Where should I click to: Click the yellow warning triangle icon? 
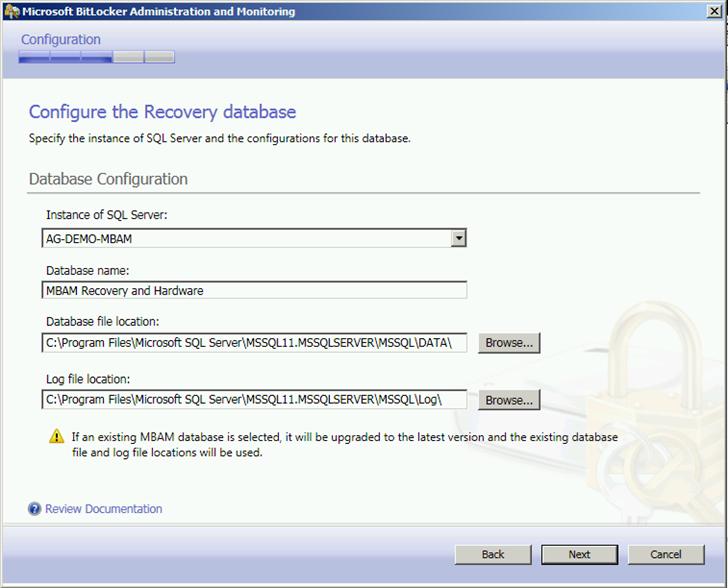[57, 437]
